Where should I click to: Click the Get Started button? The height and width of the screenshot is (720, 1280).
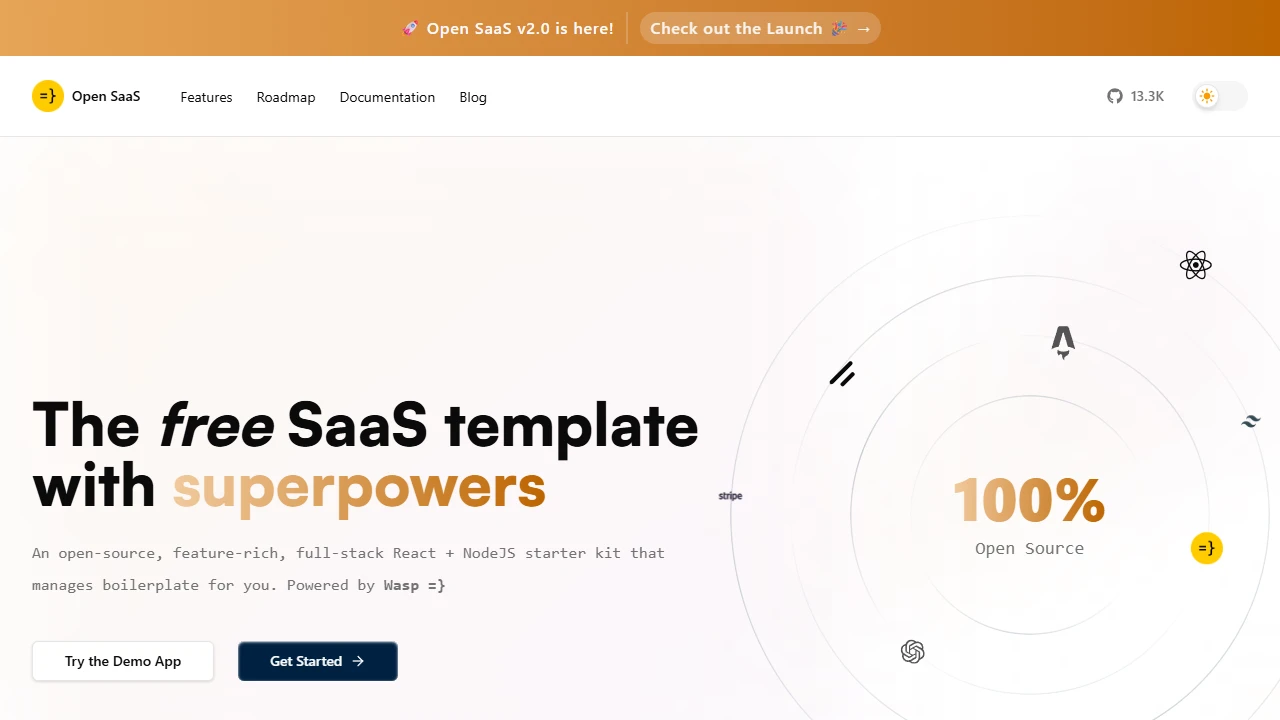point(317,661)
